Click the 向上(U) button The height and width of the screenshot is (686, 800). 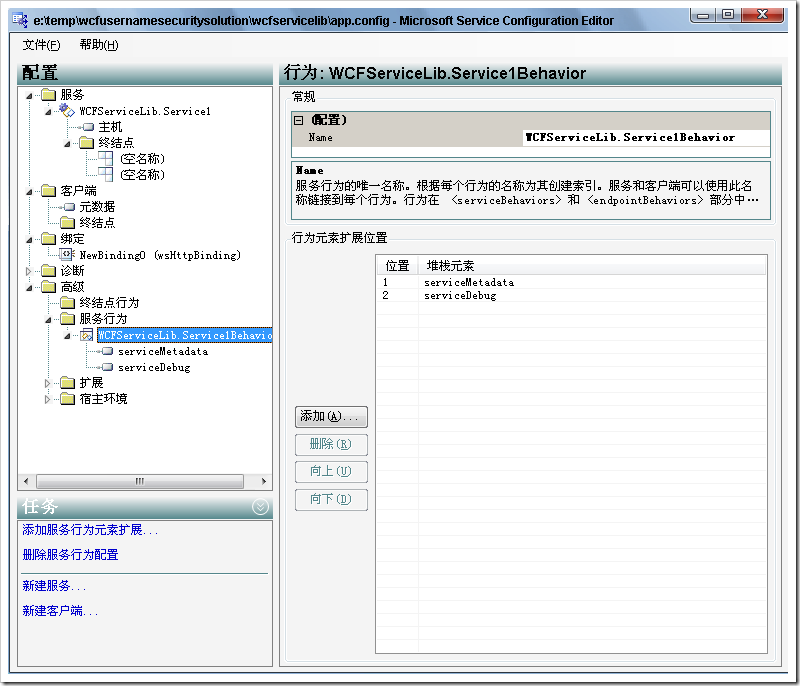click(331, 471)
